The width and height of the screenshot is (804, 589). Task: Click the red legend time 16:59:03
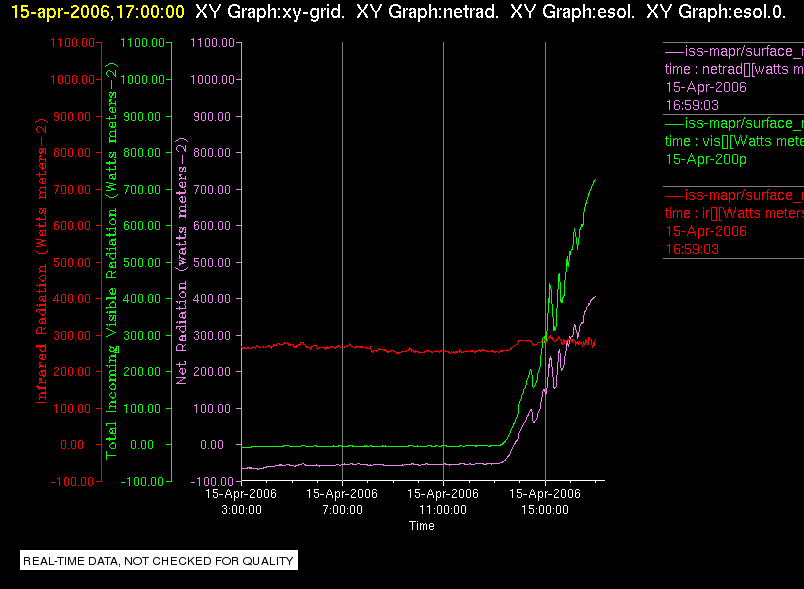click(692, 250)
